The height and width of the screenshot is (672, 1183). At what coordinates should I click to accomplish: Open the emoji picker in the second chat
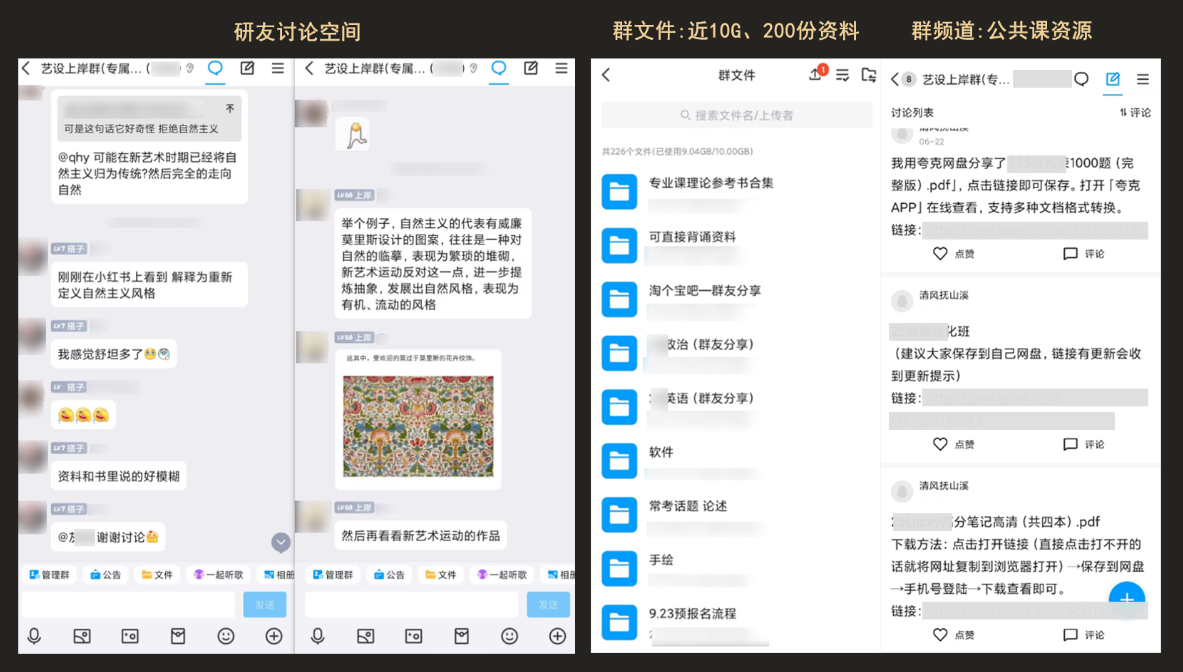click(x=509, y=637)
